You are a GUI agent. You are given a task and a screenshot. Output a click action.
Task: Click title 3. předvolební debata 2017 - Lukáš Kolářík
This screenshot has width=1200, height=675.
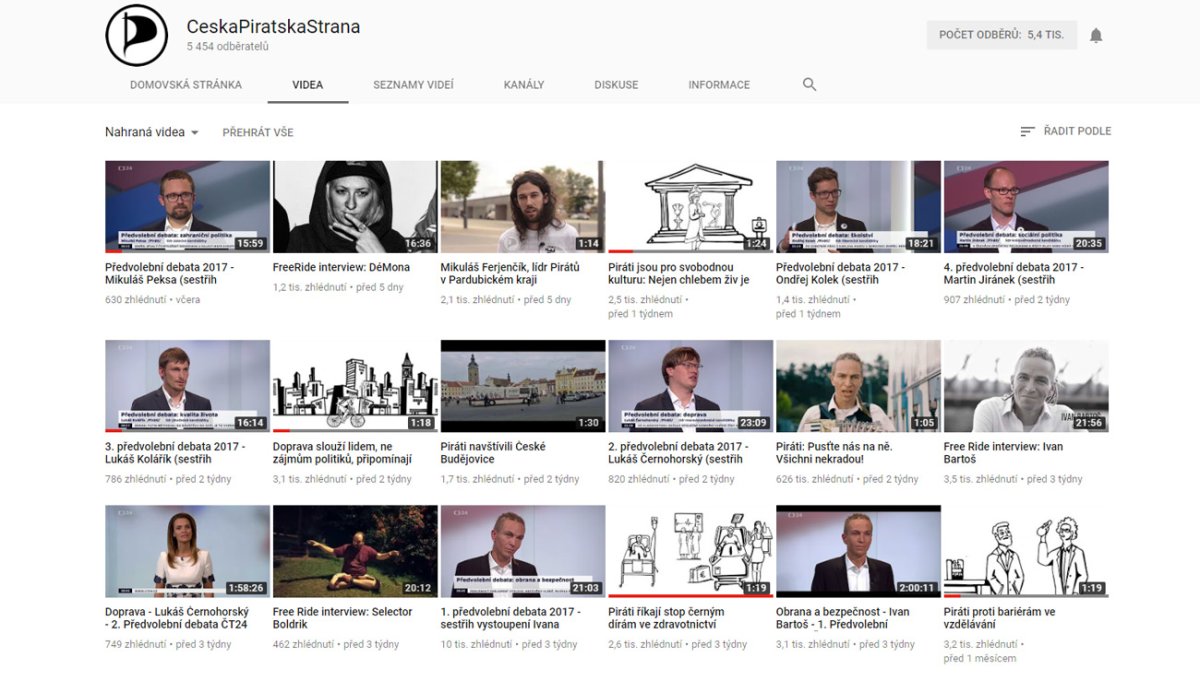pyautogui.click(x=175, y=453)
